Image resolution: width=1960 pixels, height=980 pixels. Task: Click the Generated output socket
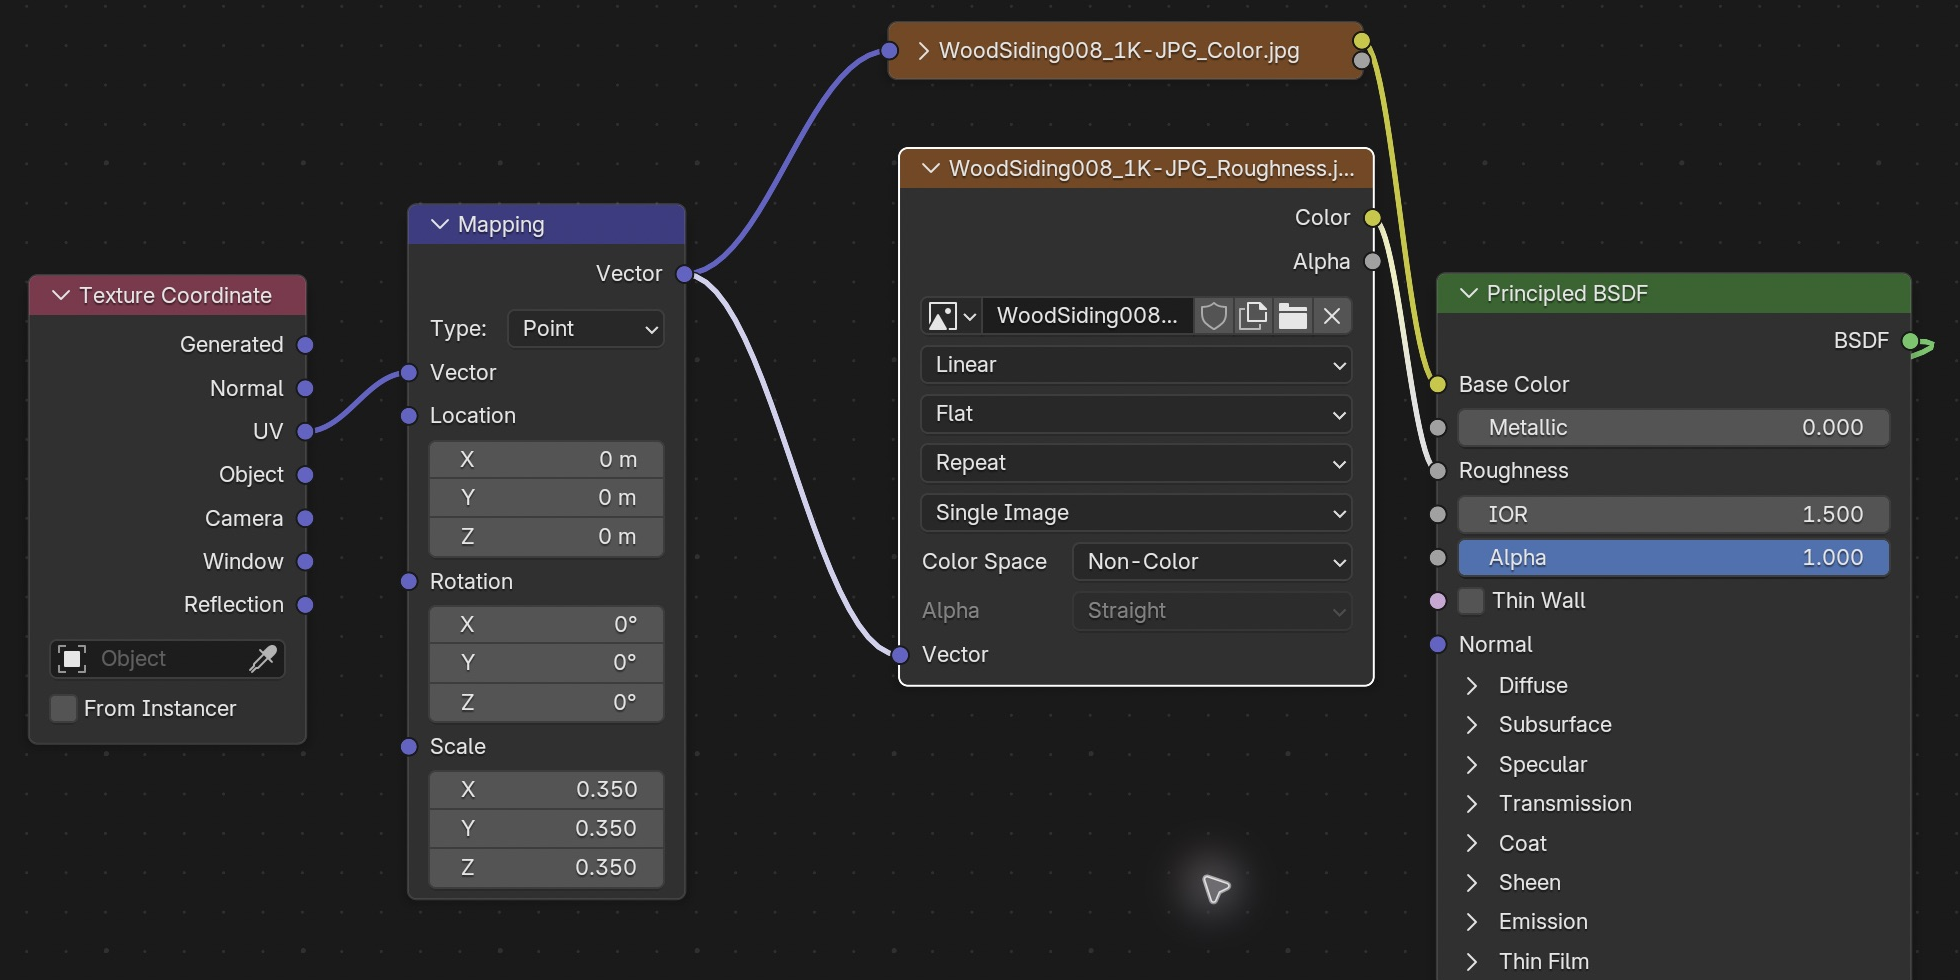point(306,345)
